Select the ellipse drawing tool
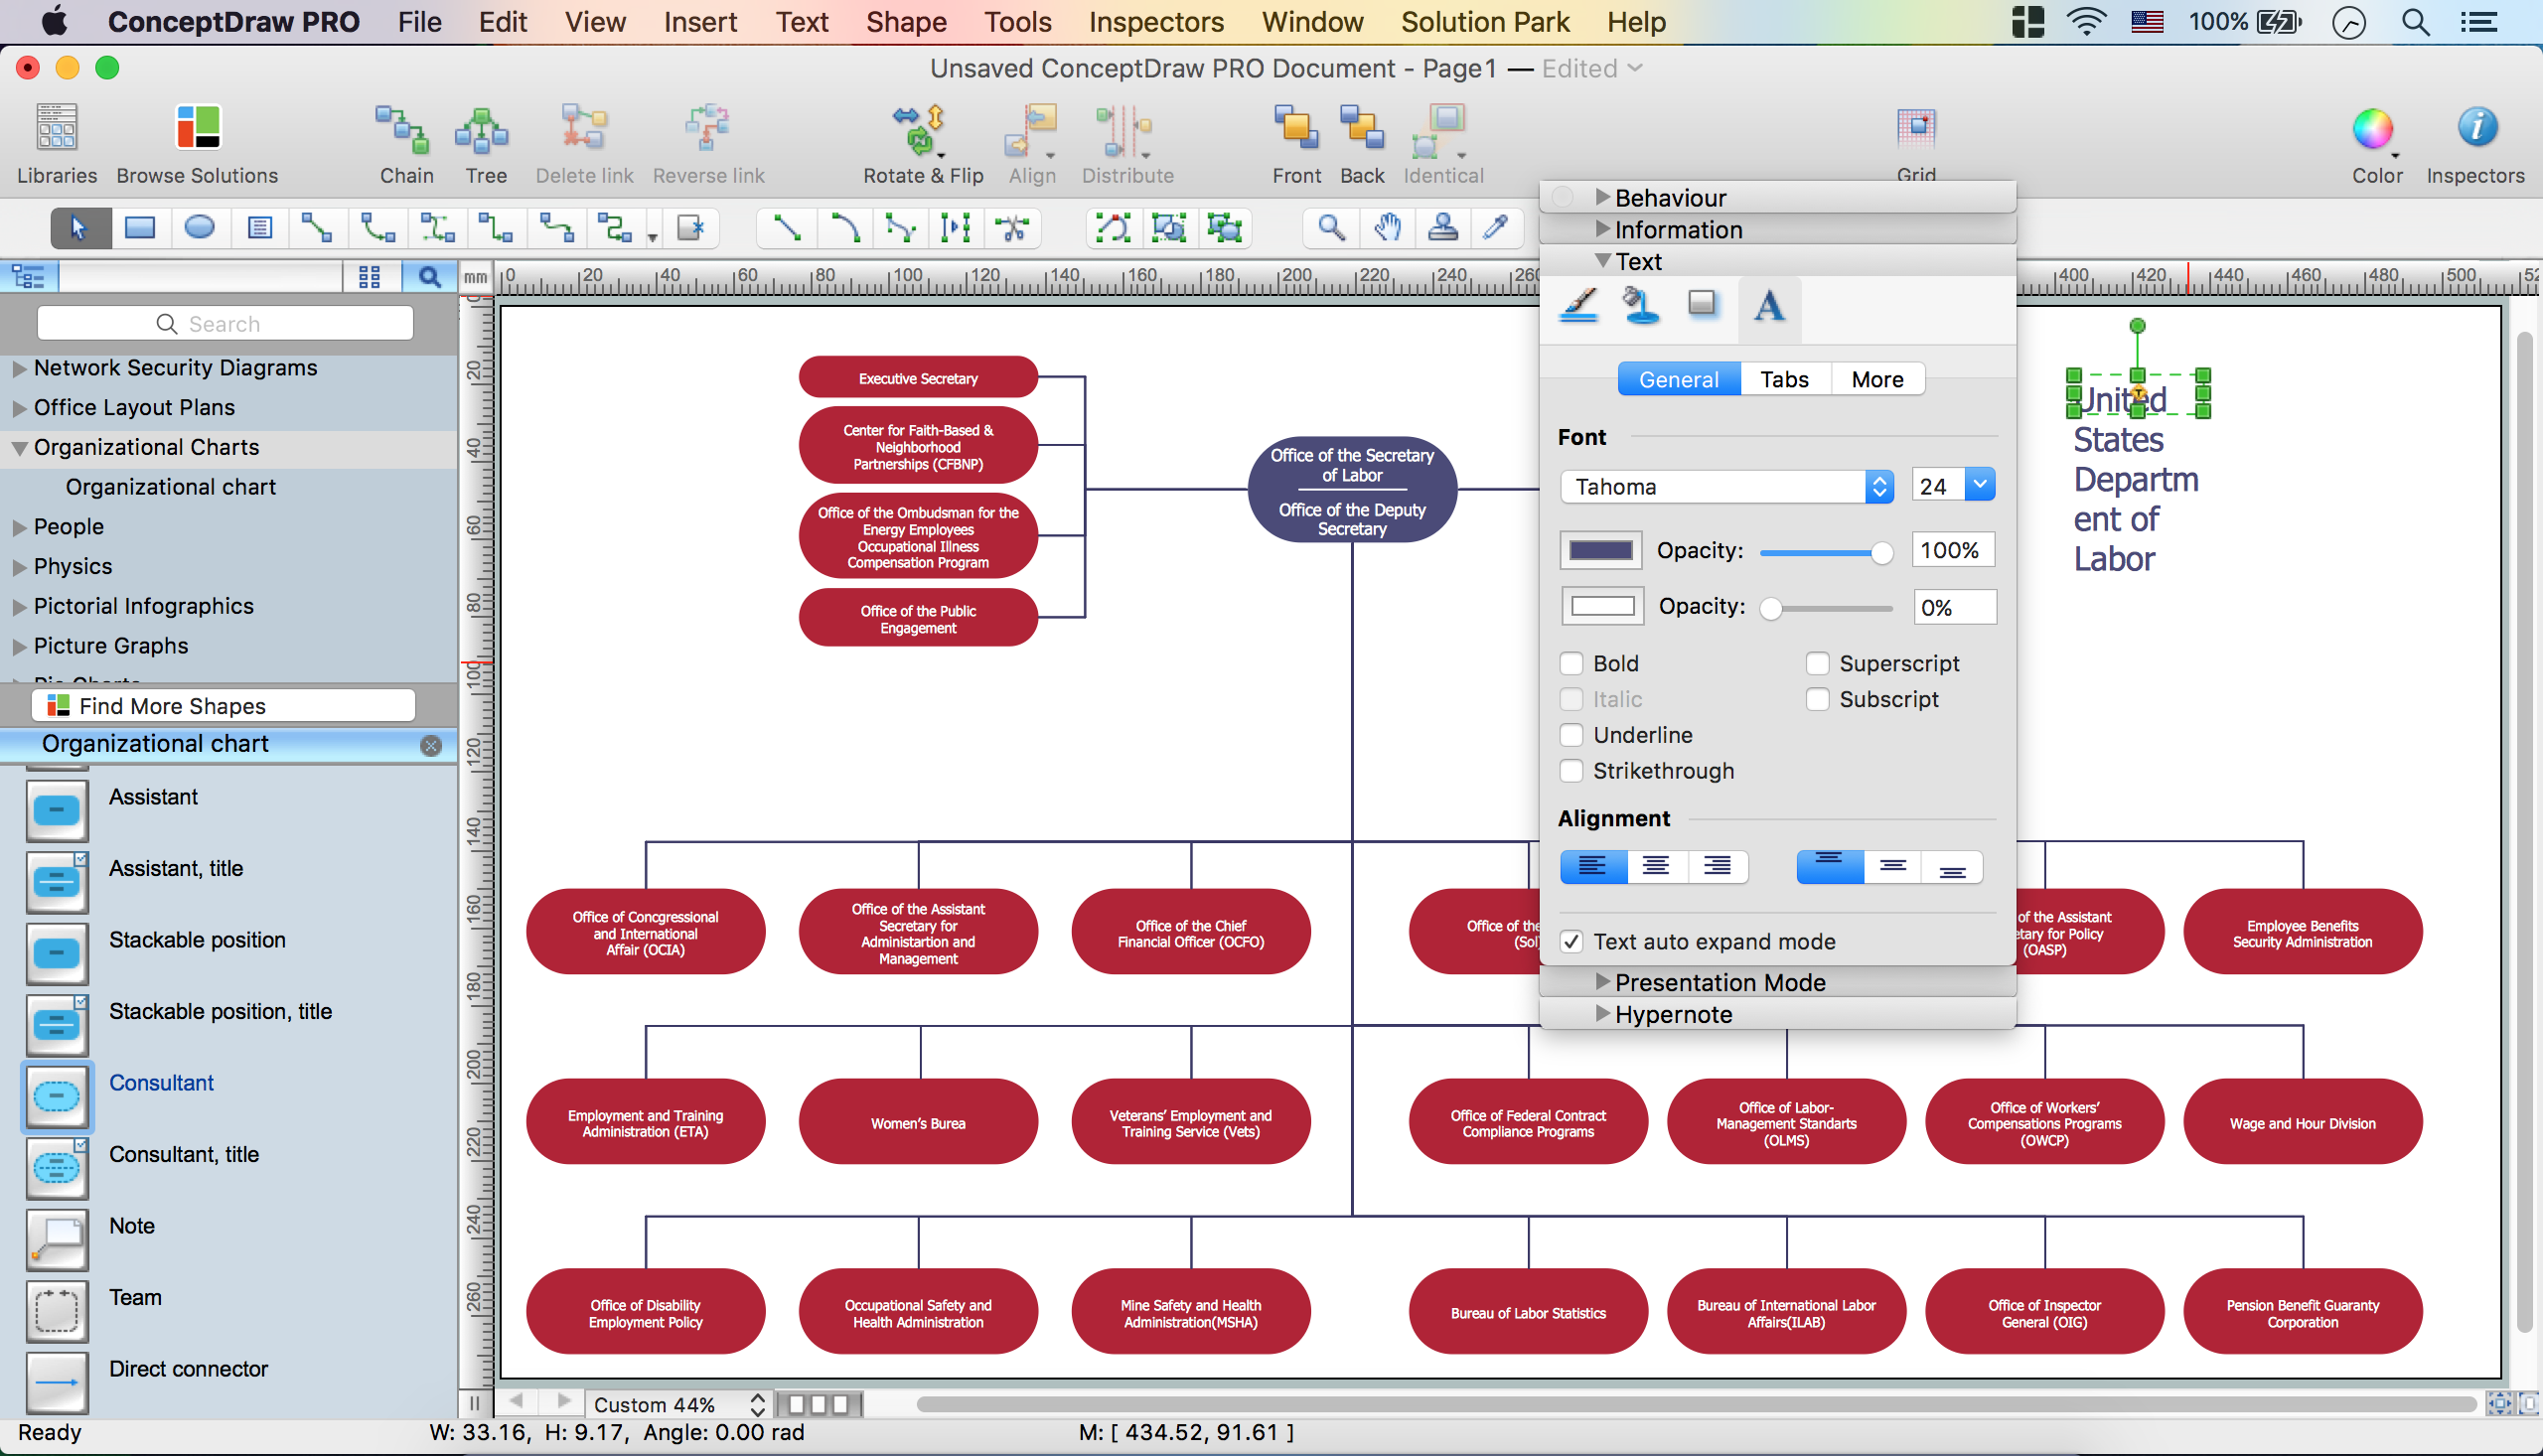2543x1456 pixels. coord(199,228)
